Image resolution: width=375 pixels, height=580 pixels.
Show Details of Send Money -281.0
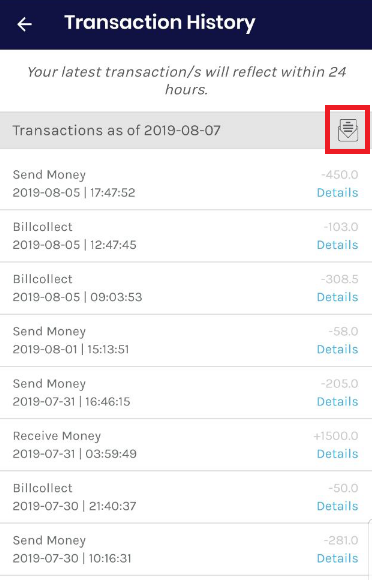[x=337, y=558]
